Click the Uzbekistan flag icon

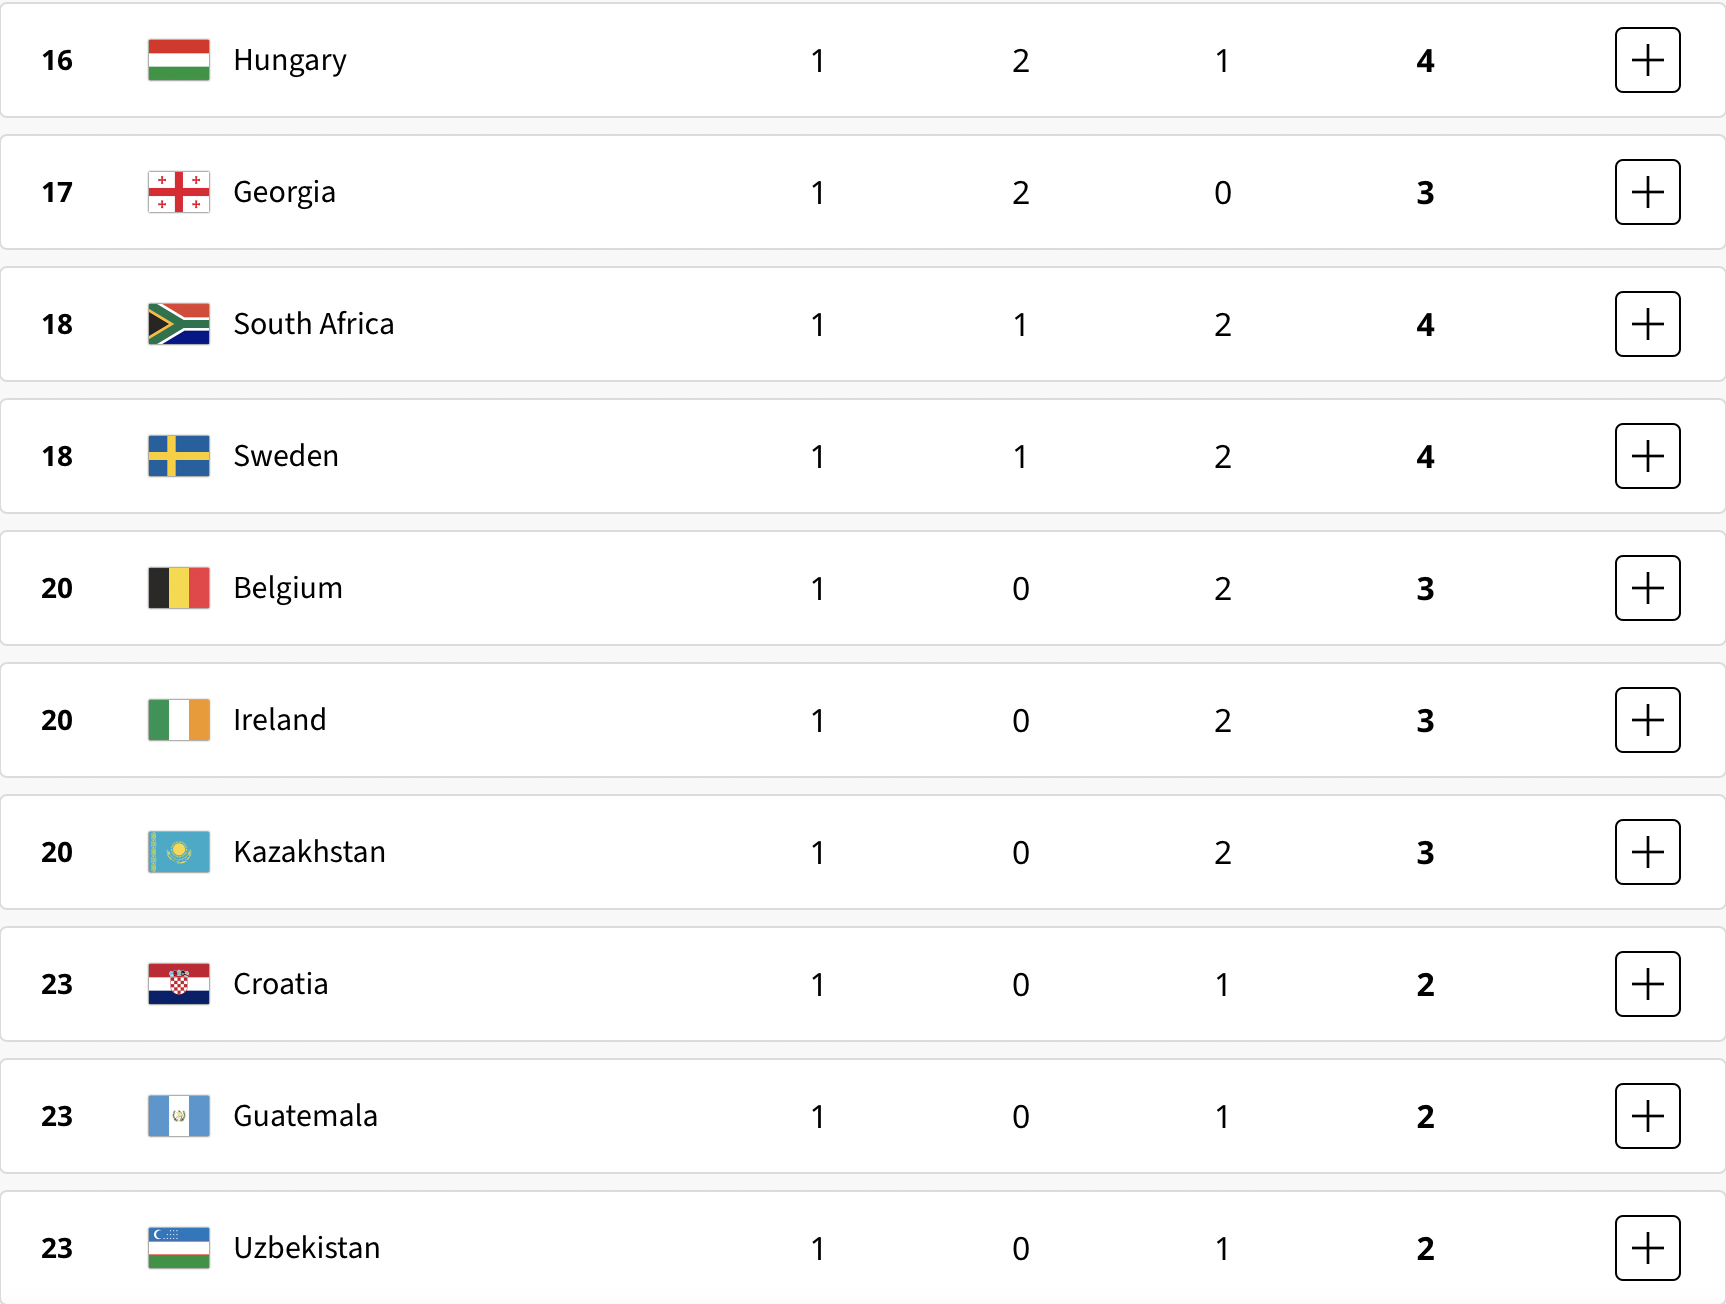click(179, 1248)
